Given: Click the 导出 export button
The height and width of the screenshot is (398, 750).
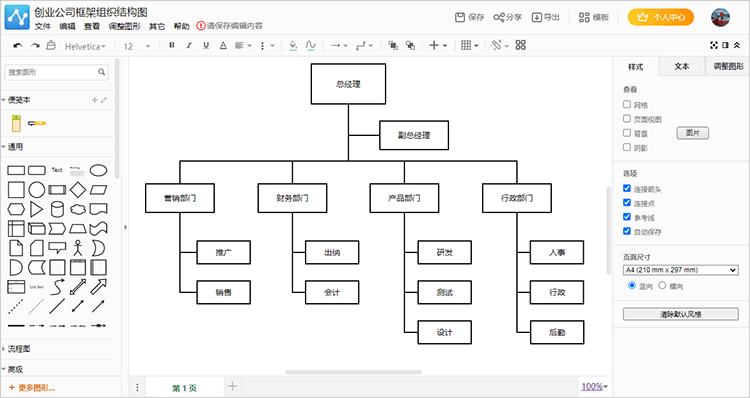Looking at the screenshot, I should [x=545, y=18].
